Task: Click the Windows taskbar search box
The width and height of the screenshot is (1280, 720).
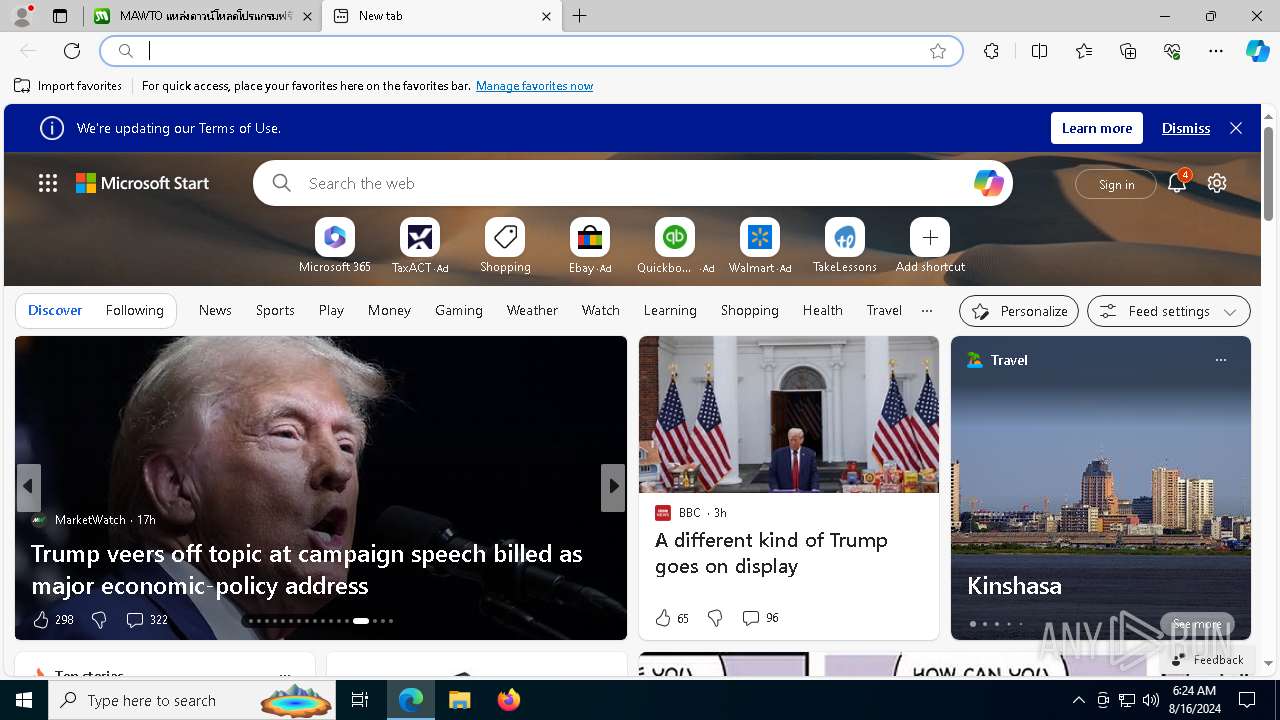Action: tap(190, 700)
